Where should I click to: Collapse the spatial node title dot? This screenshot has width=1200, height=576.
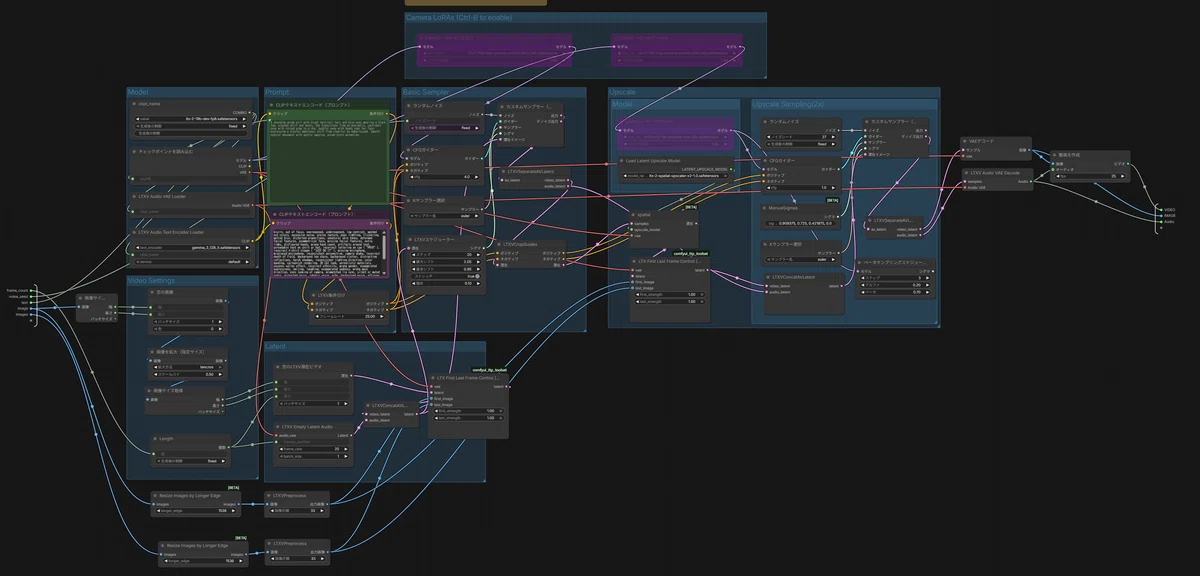point(633,215)
